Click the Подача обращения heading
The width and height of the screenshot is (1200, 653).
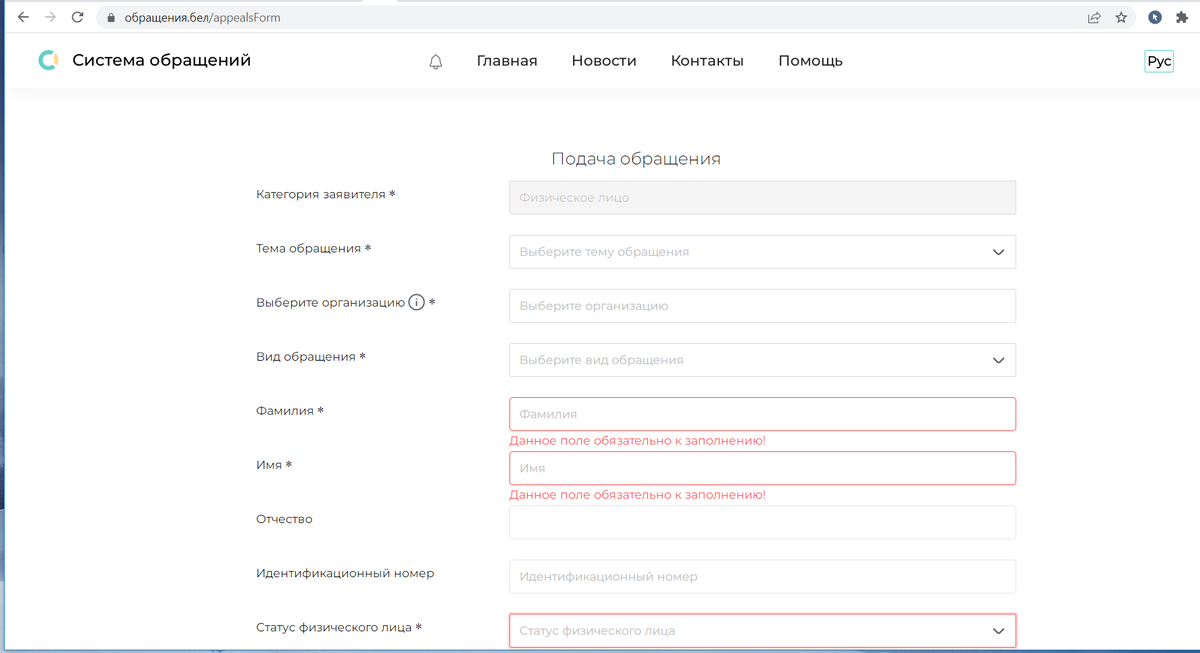pos(636,159)
